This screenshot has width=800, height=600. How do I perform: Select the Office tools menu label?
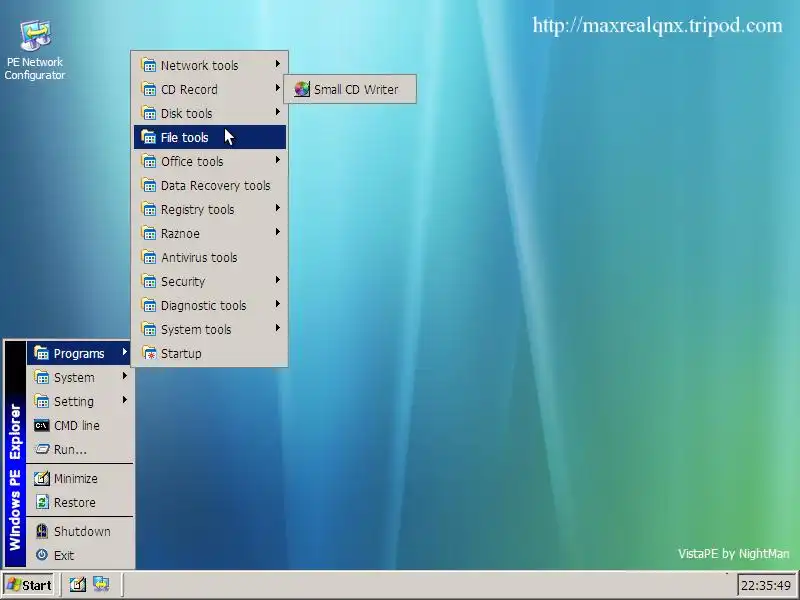192,161
